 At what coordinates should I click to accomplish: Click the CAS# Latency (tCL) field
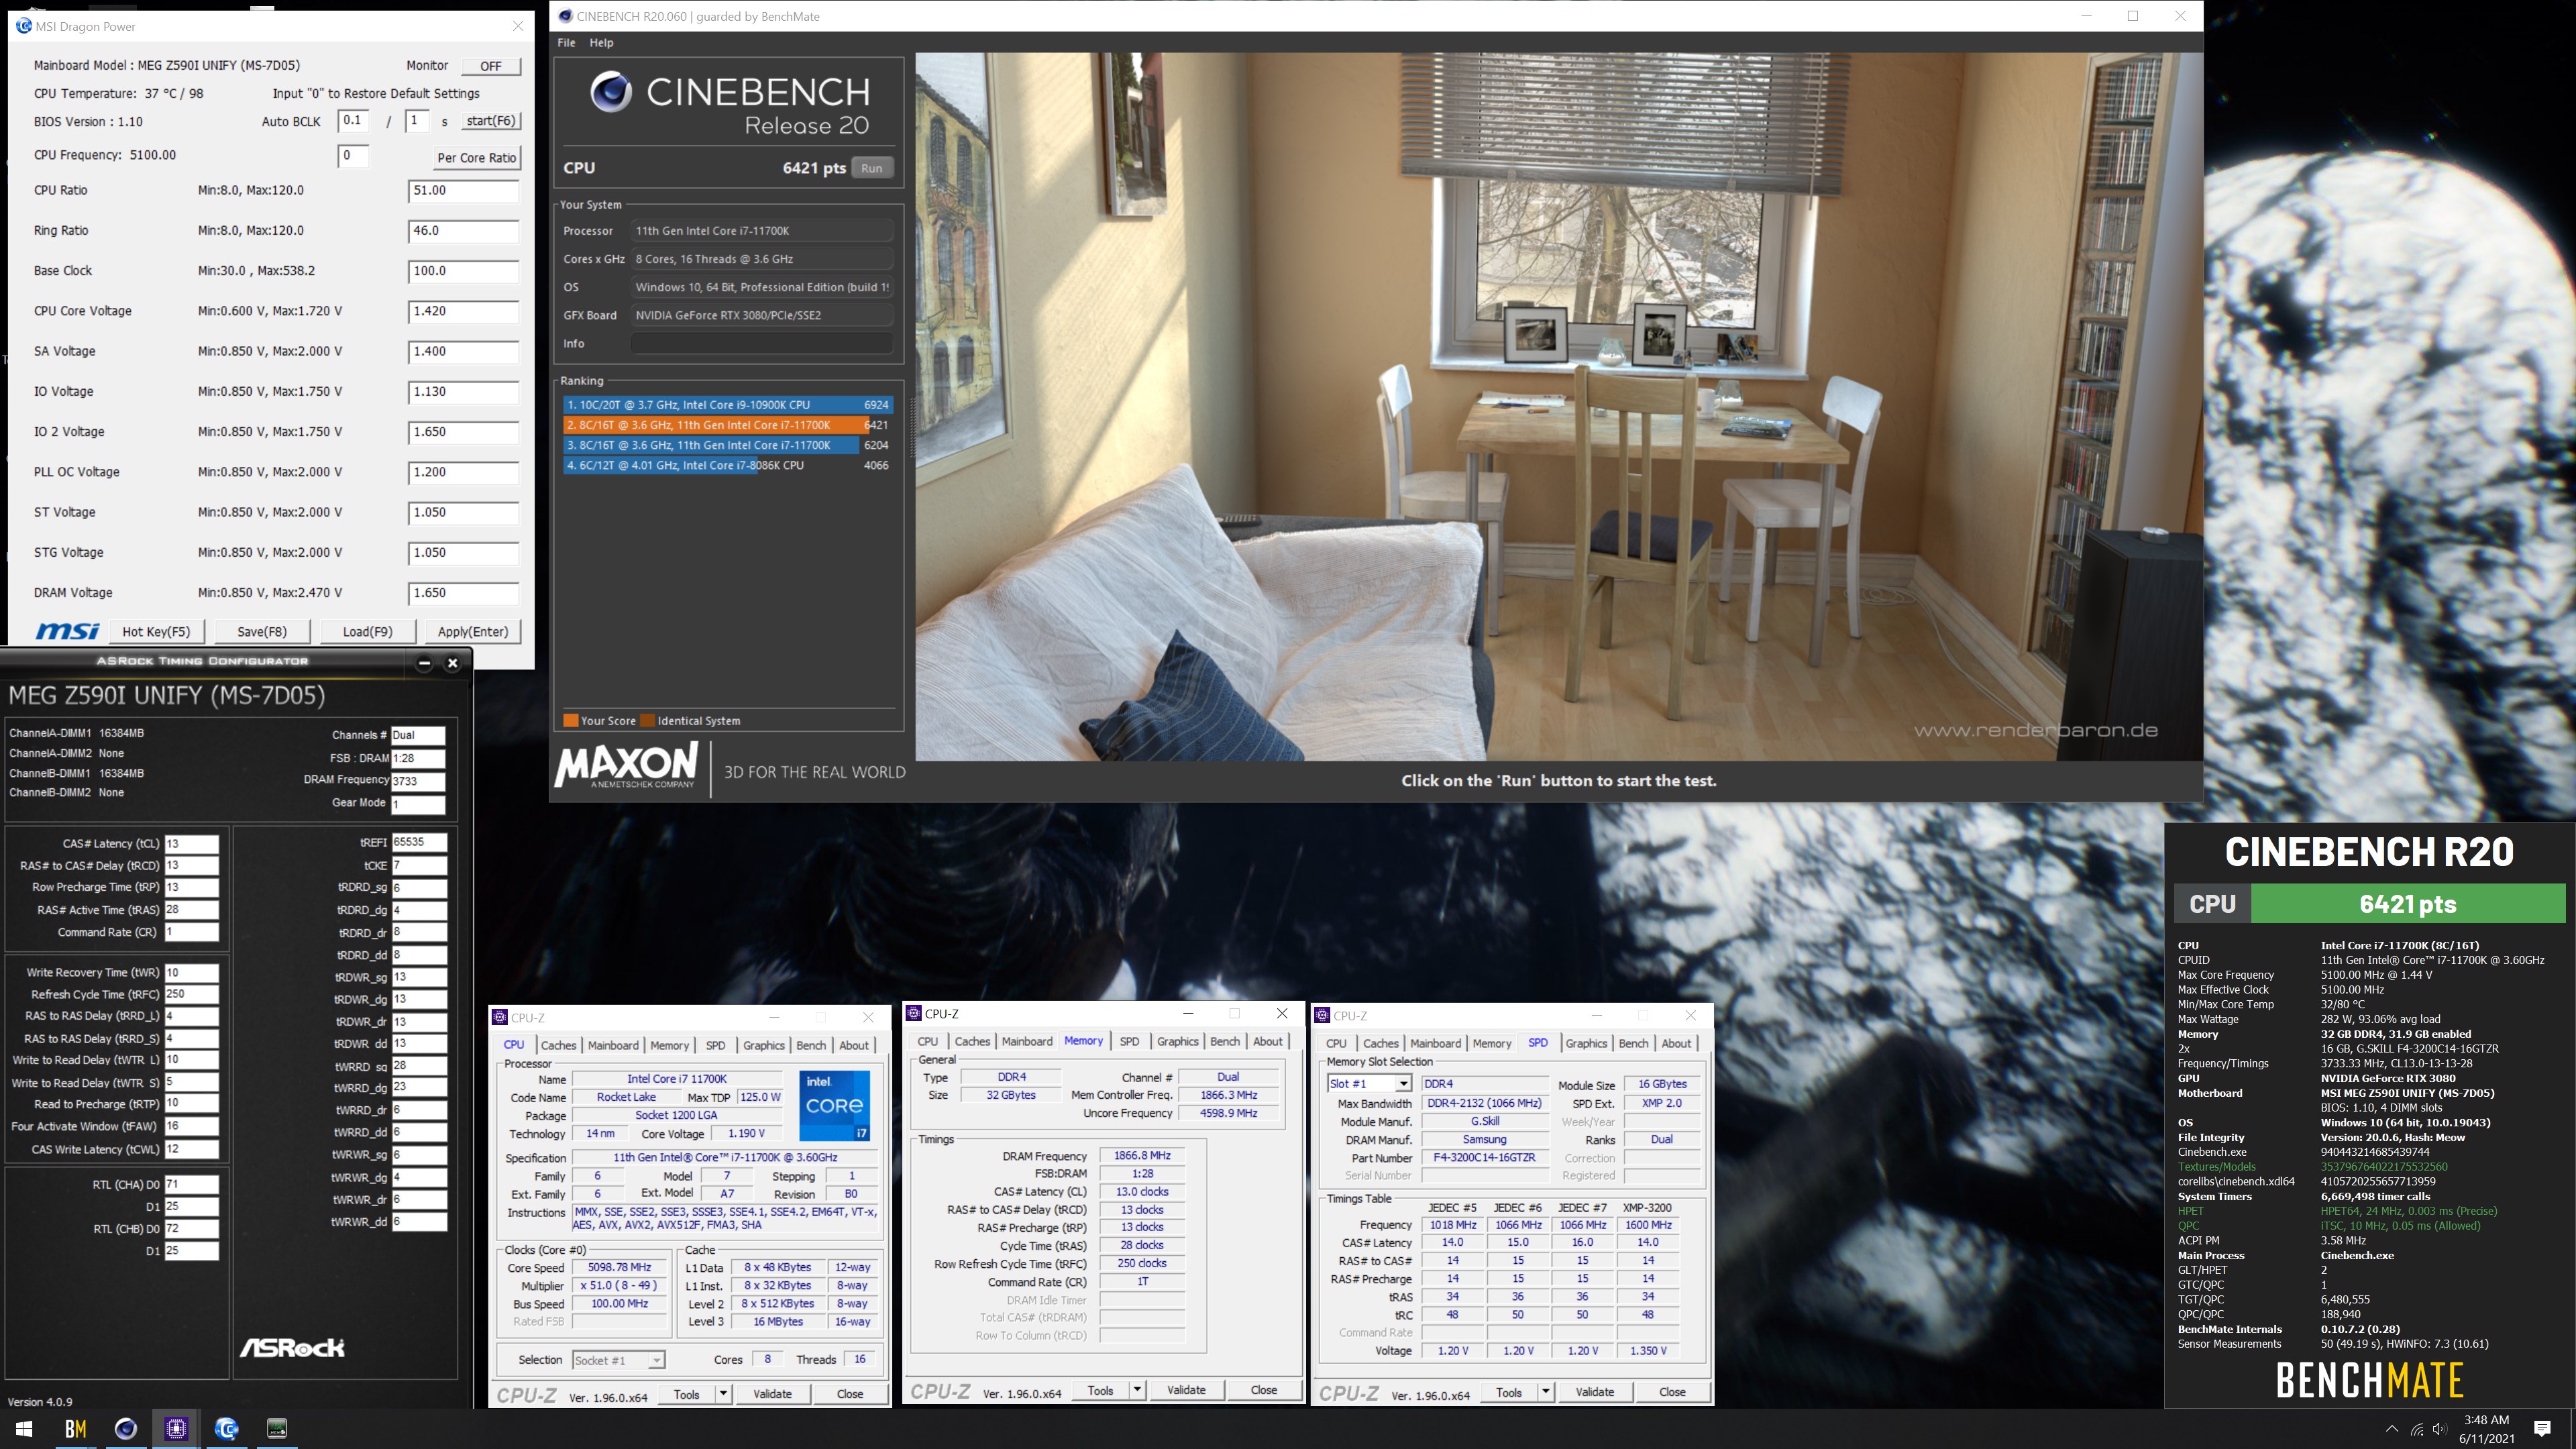(x=191, y=844)
